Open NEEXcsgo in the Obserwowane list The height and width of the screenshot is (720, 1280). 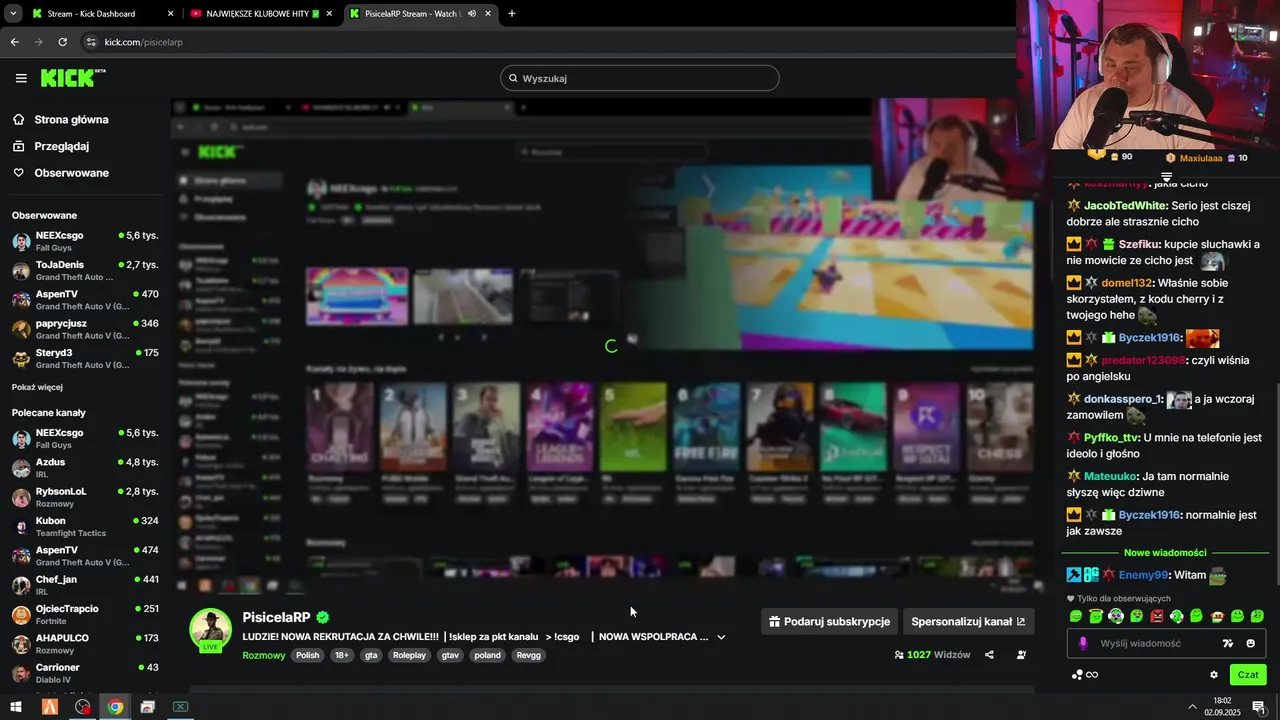click(x=84, y=241)
